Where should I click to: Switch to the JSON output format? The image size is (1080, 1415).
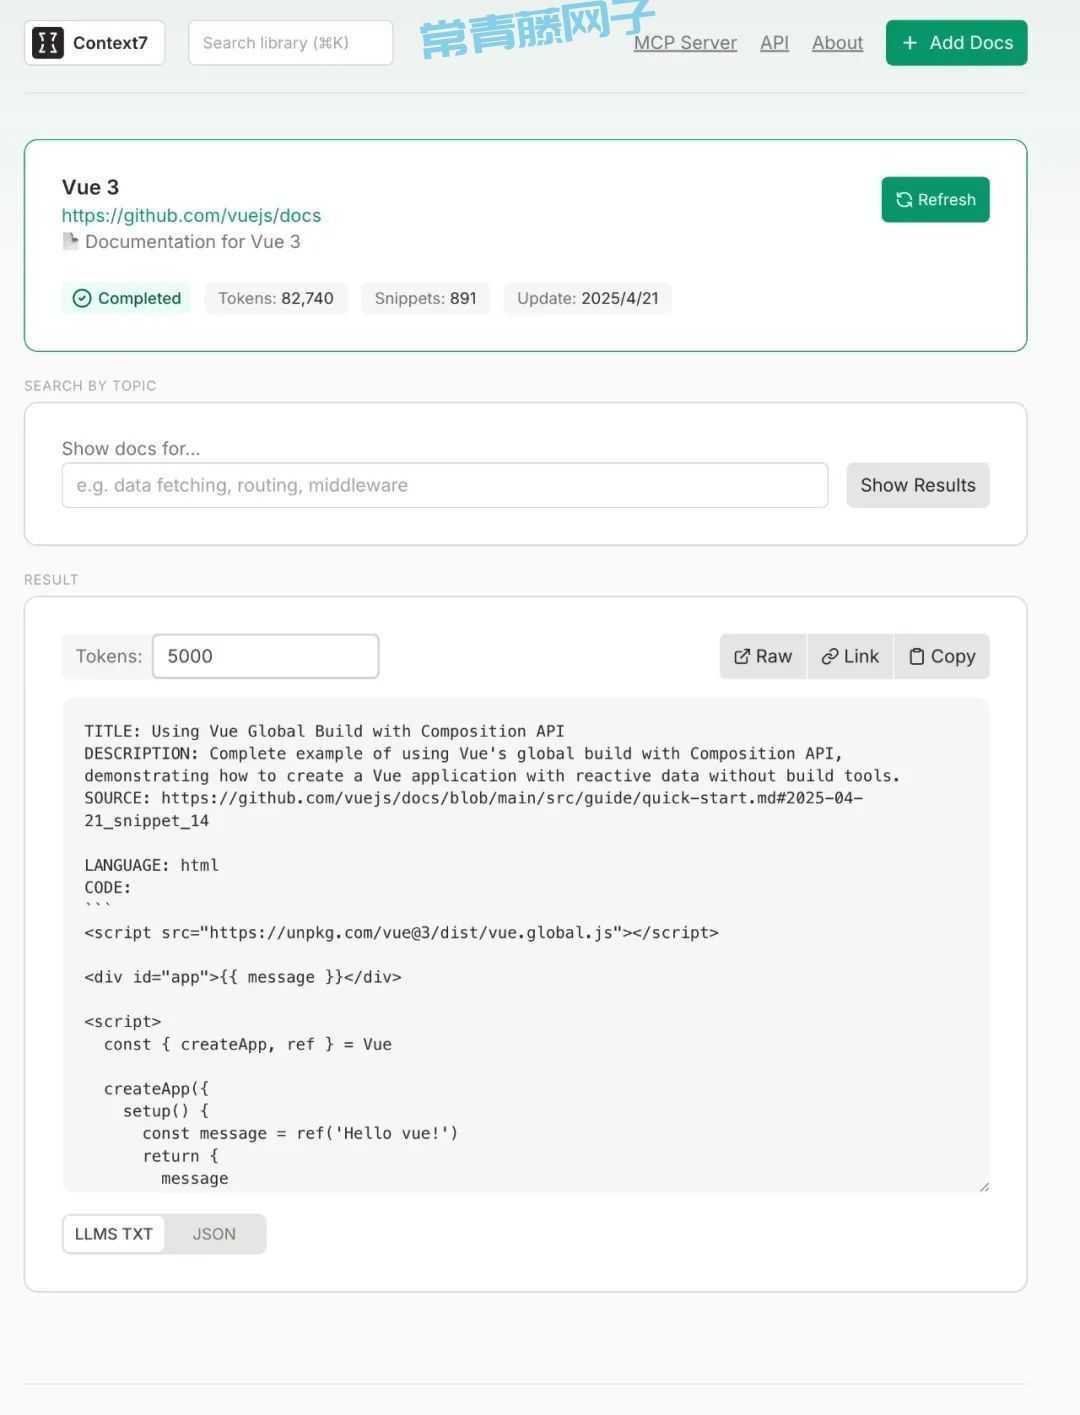(x=214, y=1234)
